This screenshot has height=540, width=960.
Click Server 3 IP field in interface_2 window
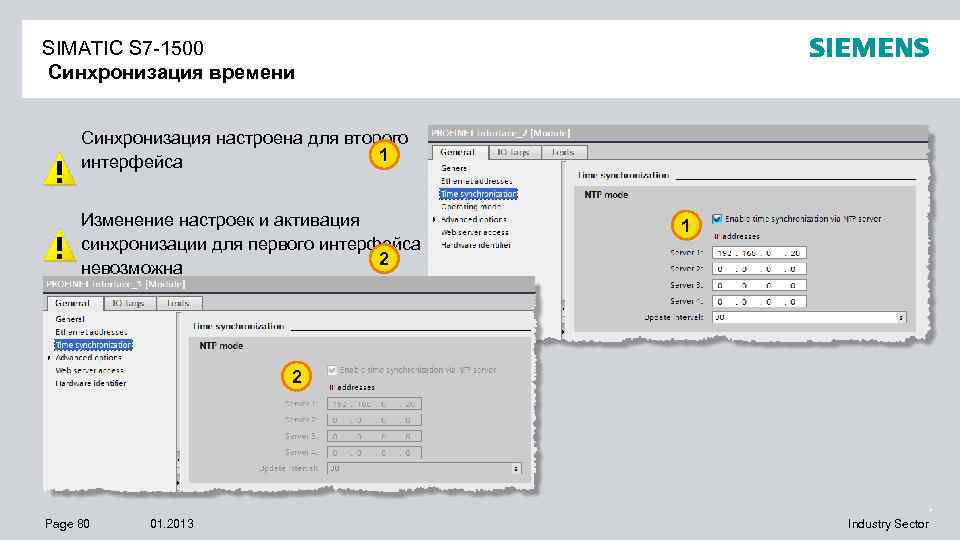point(759,285)
